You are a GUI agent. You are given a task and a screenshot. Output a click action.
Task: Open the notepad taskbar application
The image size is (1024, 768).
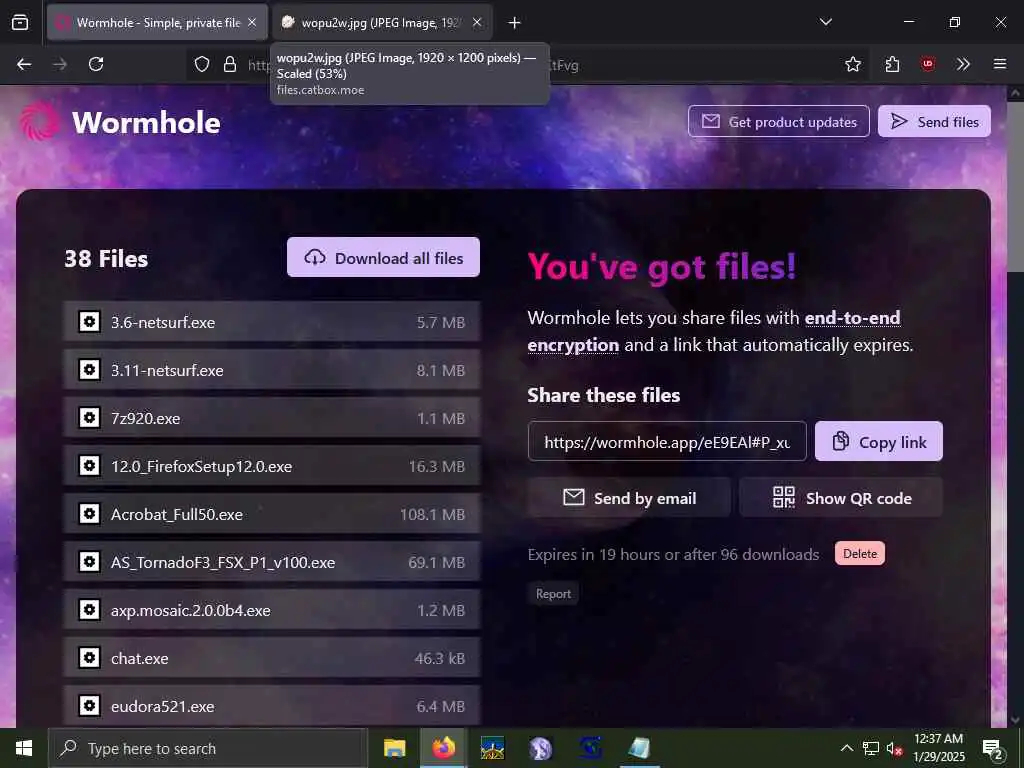coord(639,748)
